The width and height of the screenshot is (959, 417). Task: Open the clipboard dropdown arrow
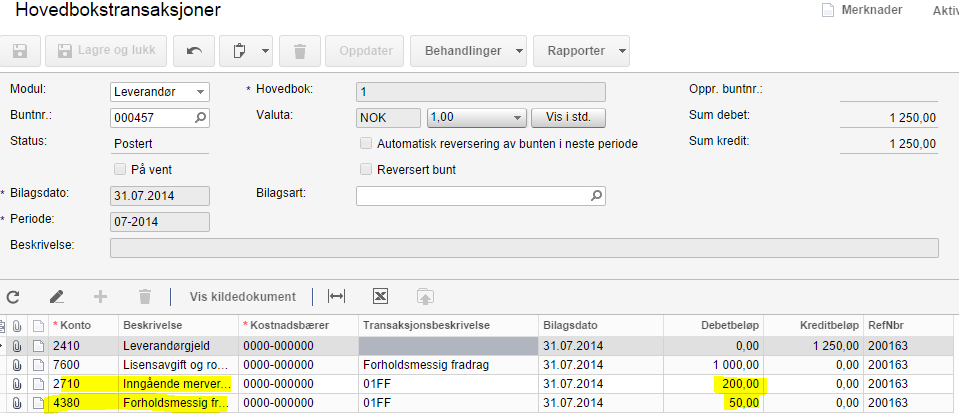point(265,50)
